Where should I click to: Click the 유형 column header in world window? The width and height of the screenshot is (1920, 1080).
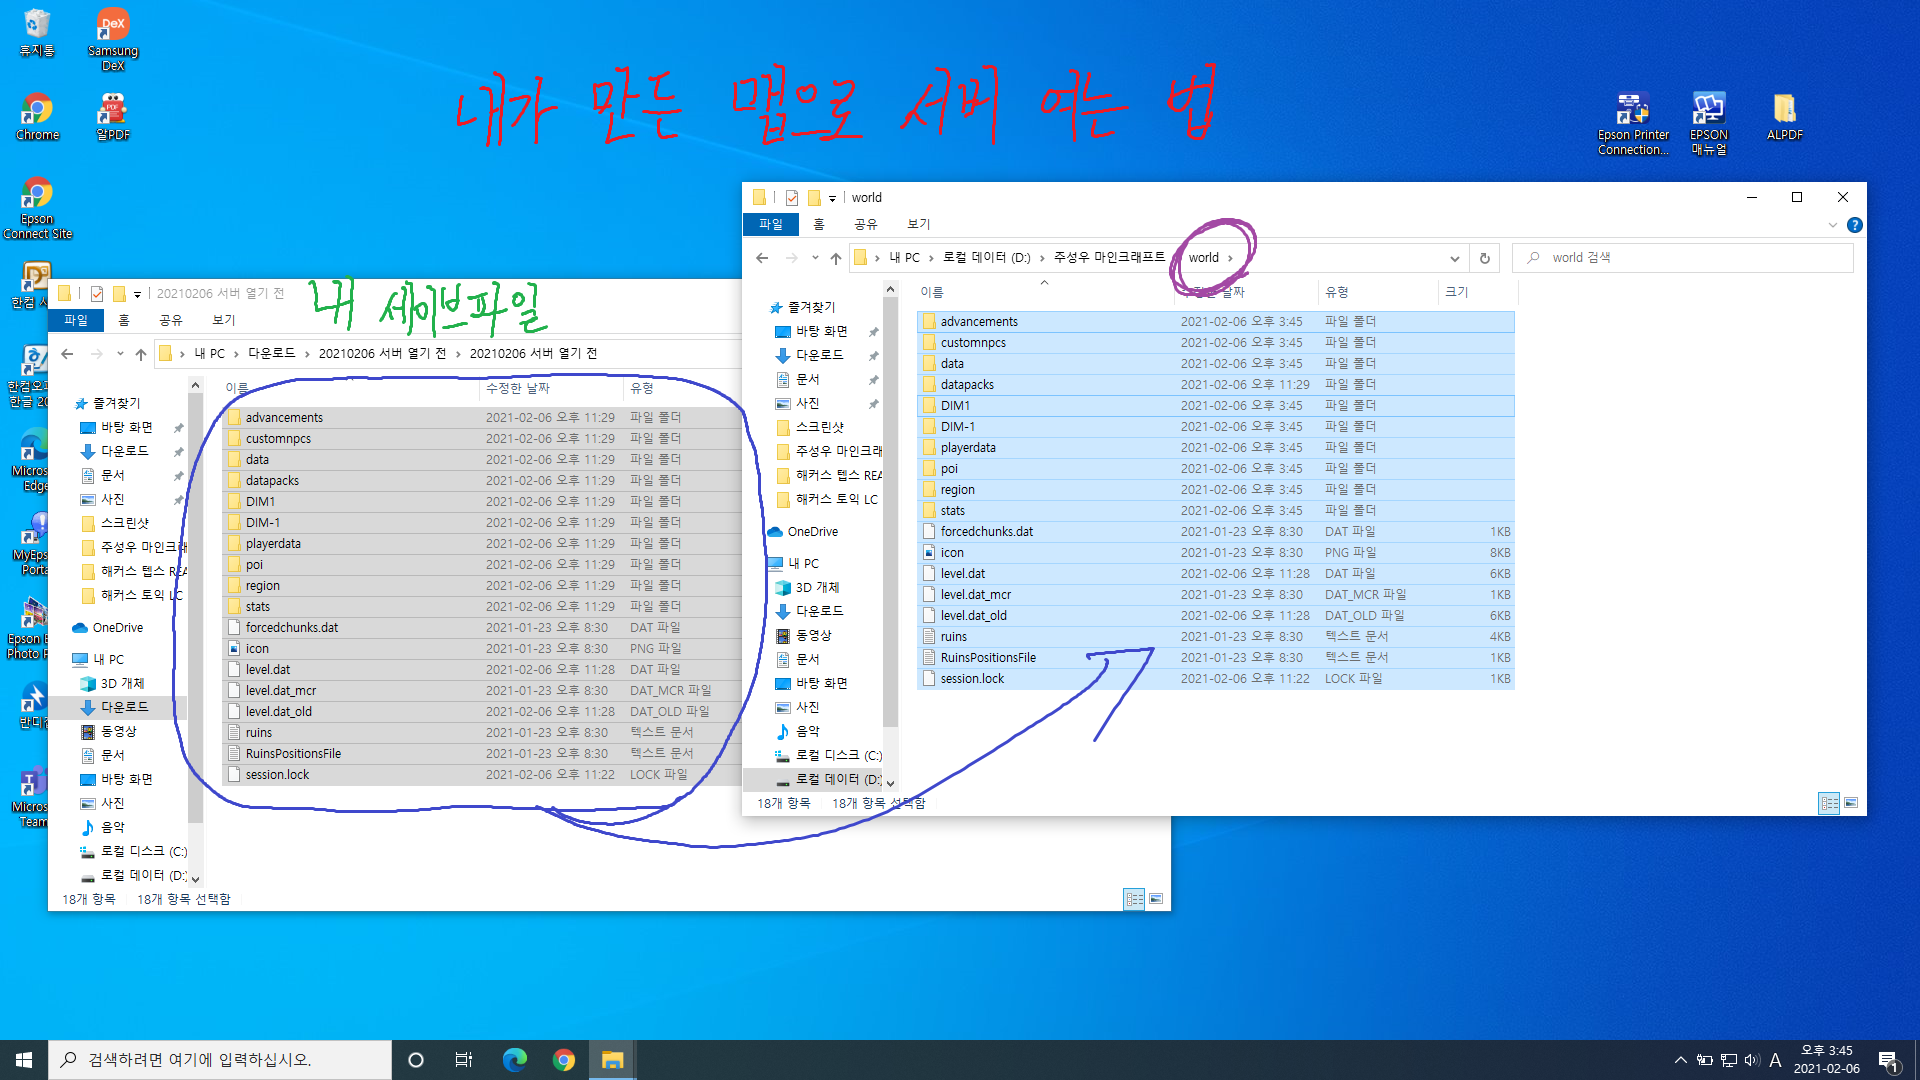(x=1337, y=292)
